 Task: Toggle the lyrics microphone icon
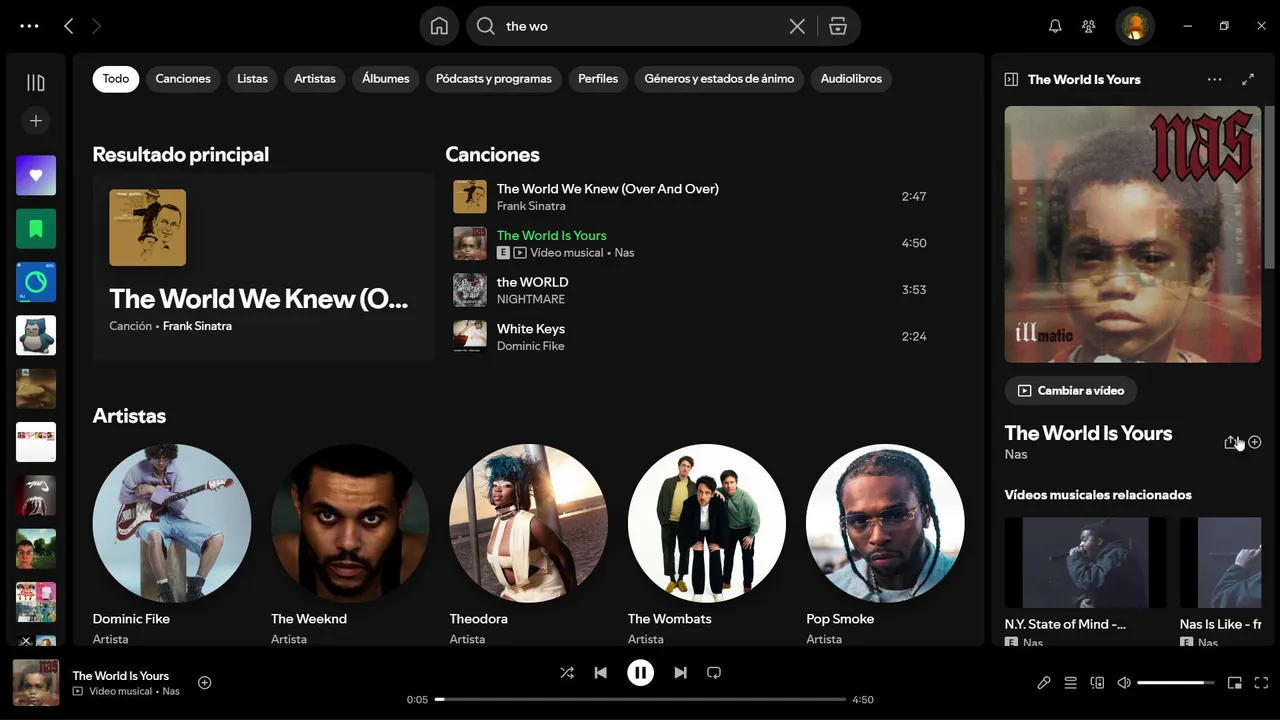tap(1043, 683)
